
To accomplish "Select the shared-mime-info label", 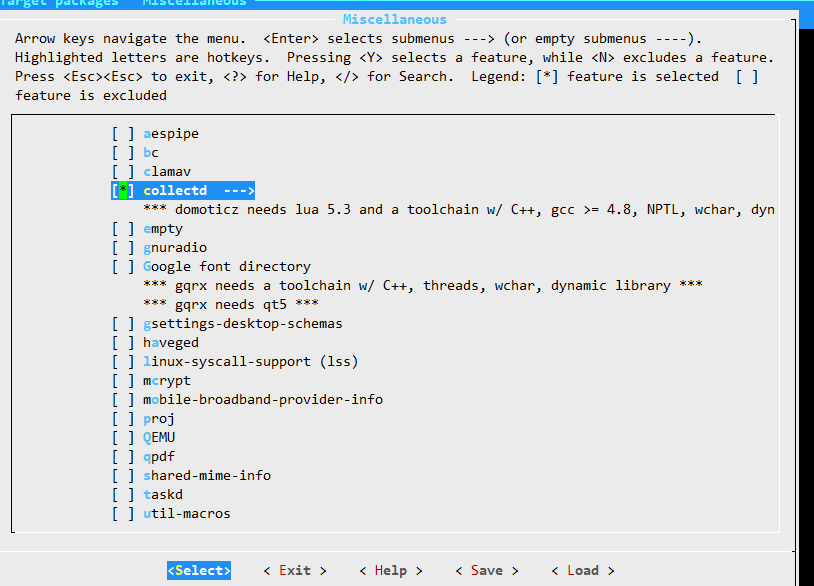I will coord(207,475).
